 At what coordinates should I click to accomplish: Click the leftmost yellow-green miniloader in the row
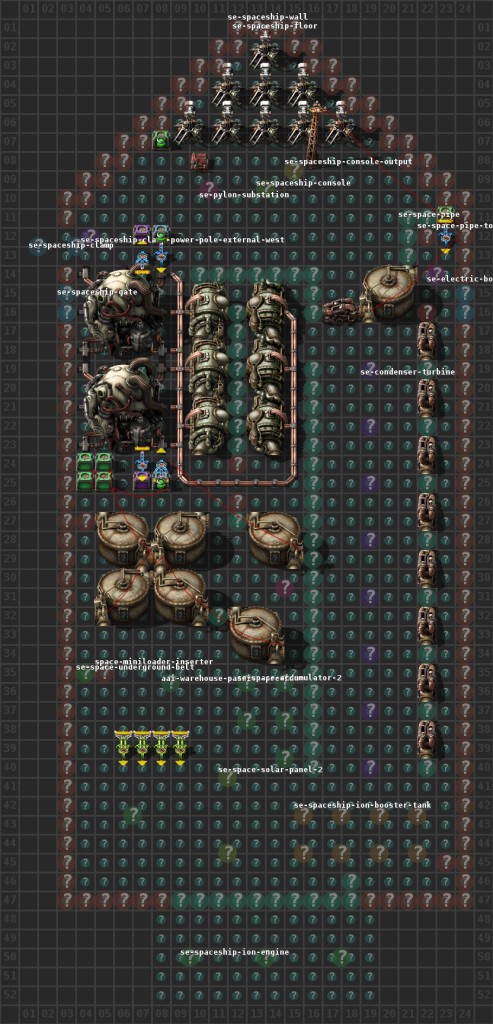tap(123, 746)
